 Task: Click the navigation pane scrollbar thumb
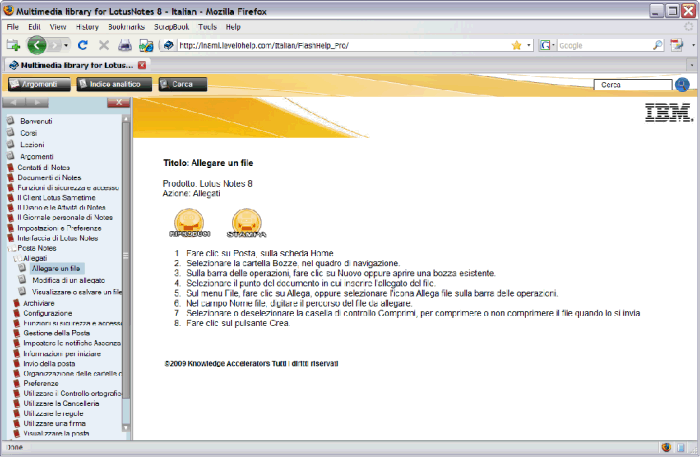coord(126,260)
